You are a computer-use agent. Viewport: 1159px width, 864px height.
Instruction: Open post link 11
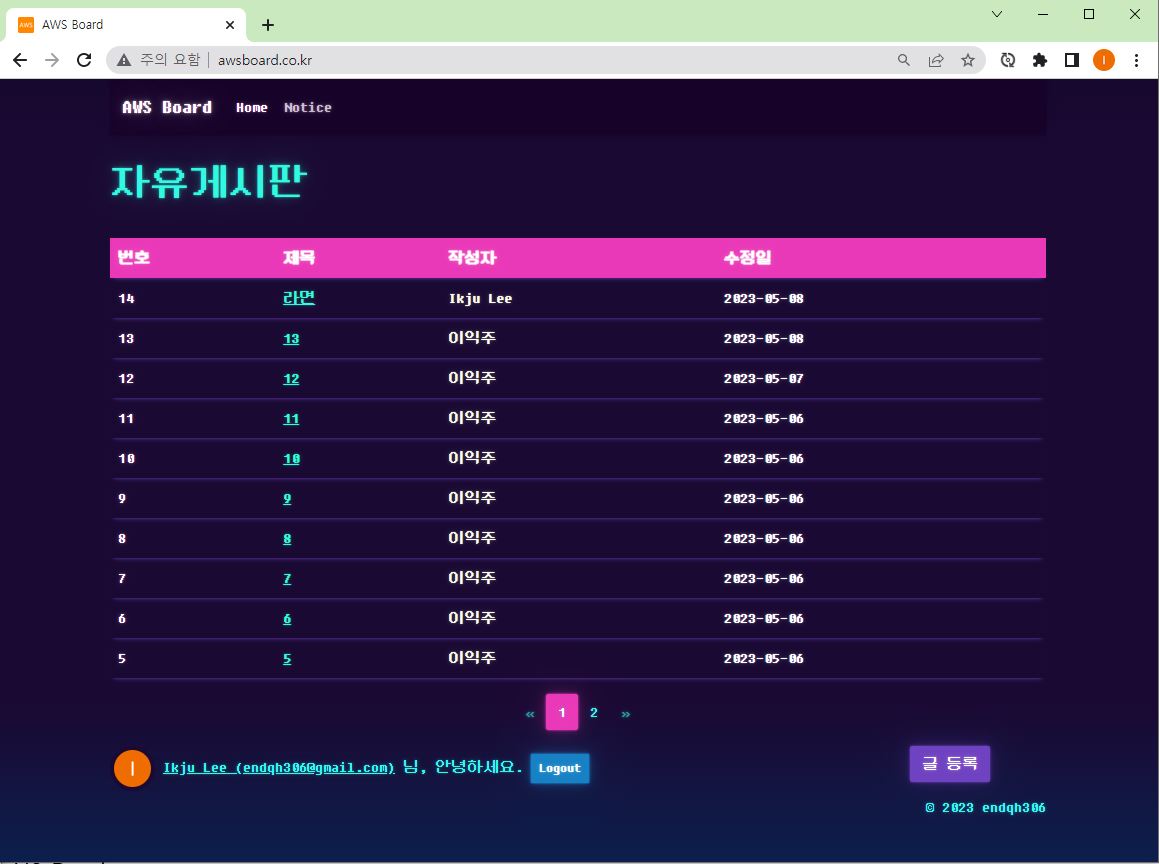(x=291, y=418)
